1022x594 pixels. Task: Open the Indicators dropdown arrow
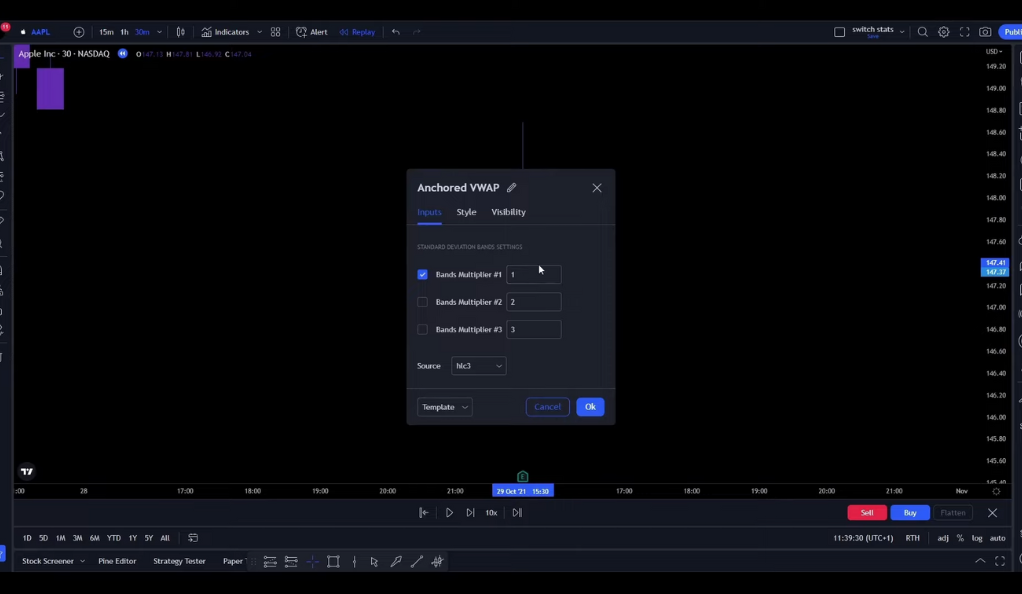coord(260,32)
